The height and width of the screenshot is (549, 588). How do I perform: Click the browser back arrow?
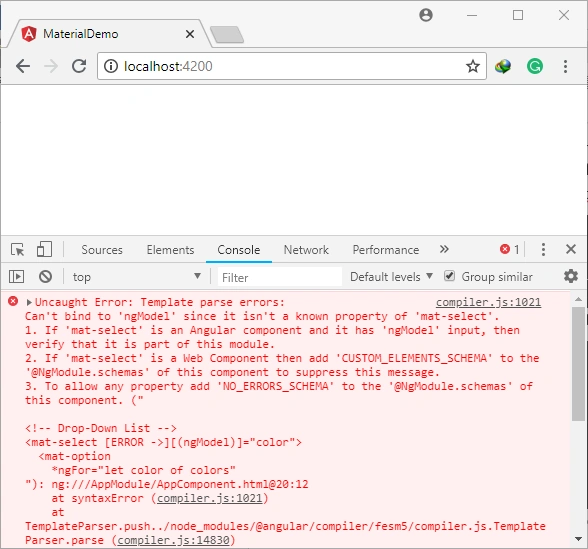pos(23,66)
